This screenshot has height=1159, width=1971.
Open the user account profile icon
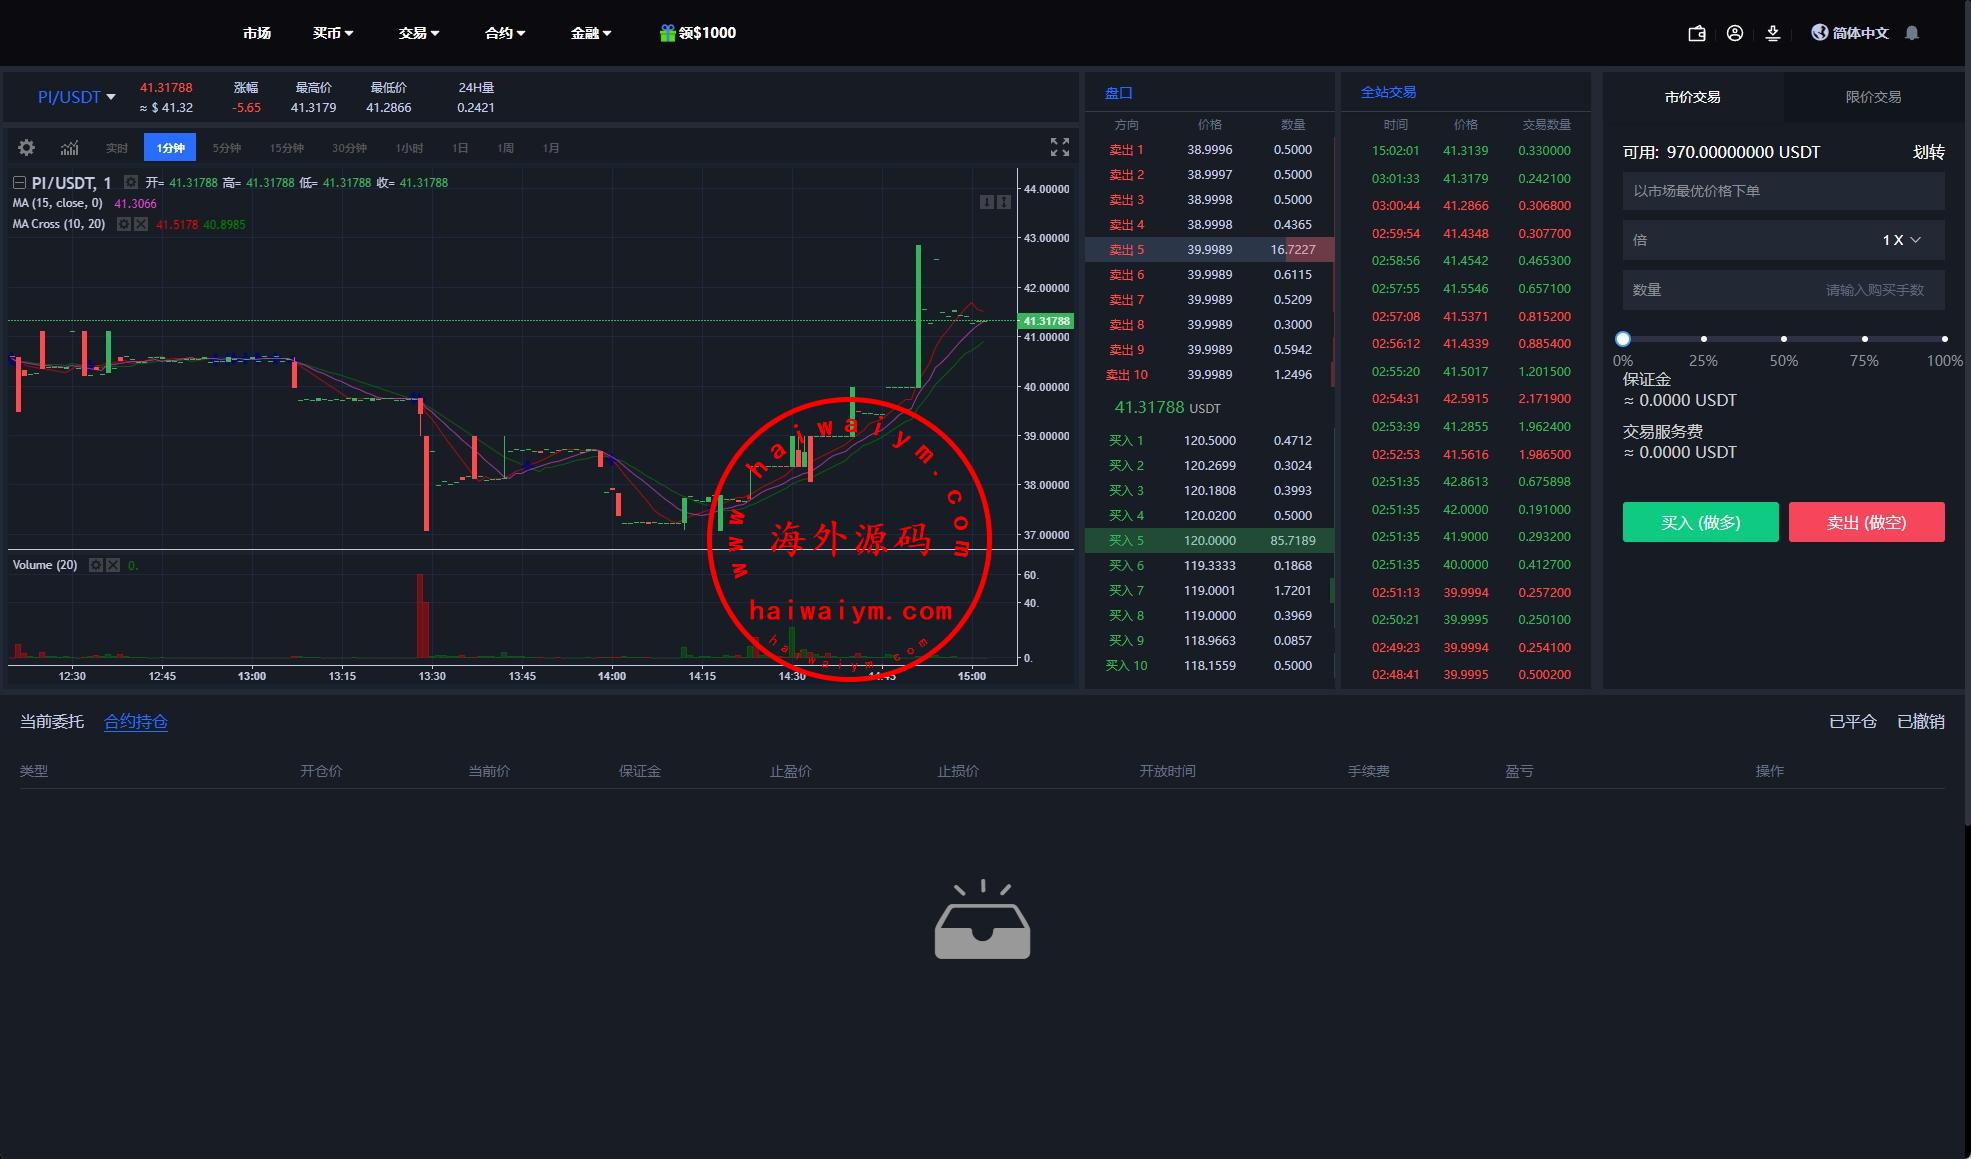coord(1735,33)
